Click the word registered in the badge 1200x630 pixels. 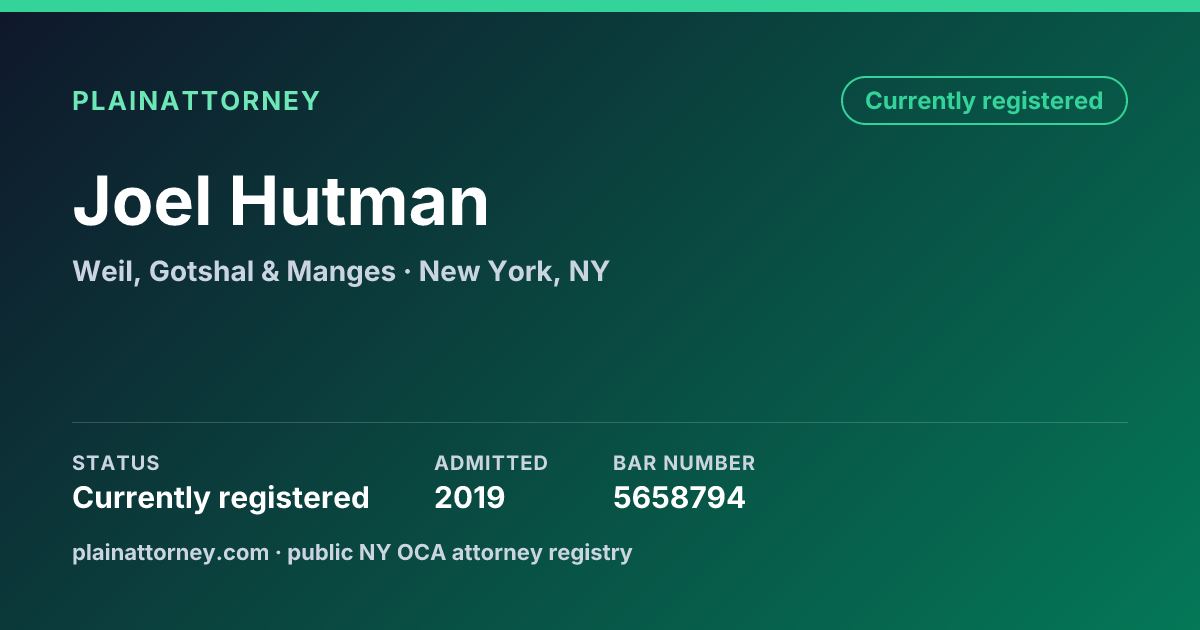(x=1043, y=101)
